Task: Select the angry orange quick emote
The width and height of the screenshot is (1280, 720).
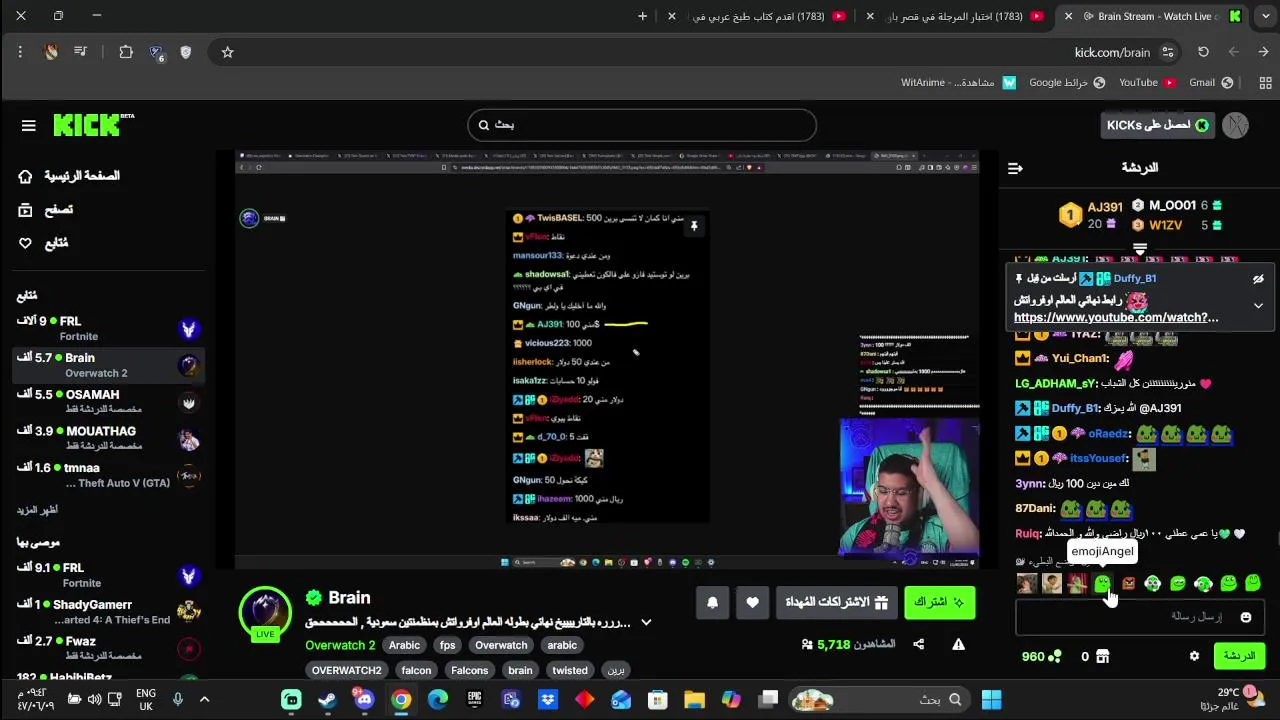Action: pos(1128,583)
